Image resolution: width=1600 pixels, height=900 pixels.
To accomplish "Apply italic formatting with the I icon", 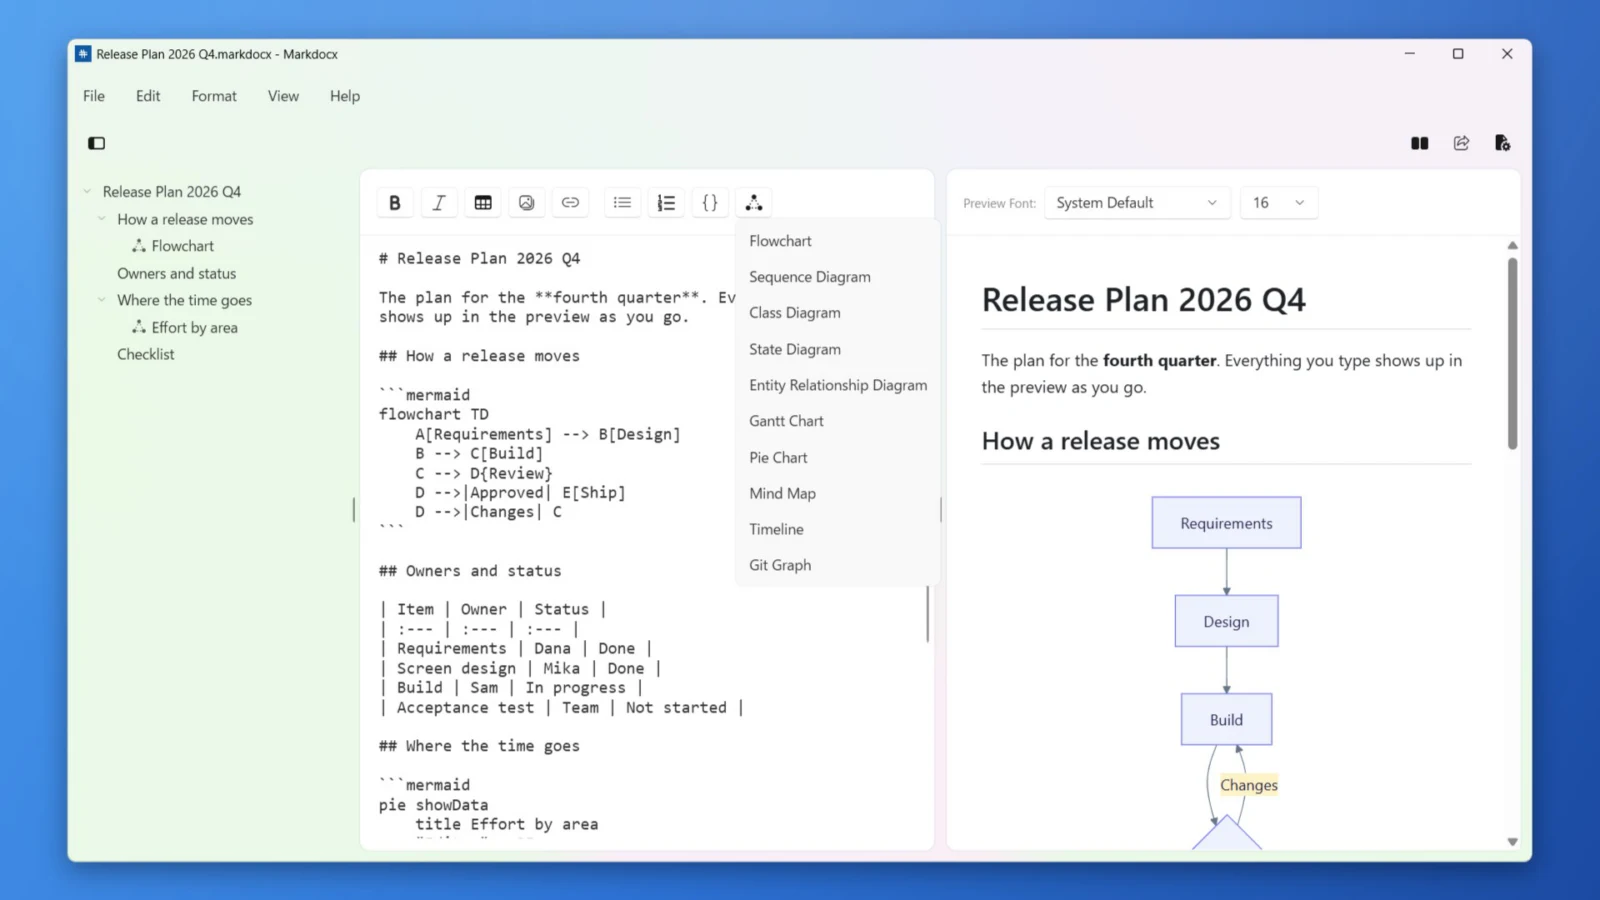I will [x=439, y=203].
